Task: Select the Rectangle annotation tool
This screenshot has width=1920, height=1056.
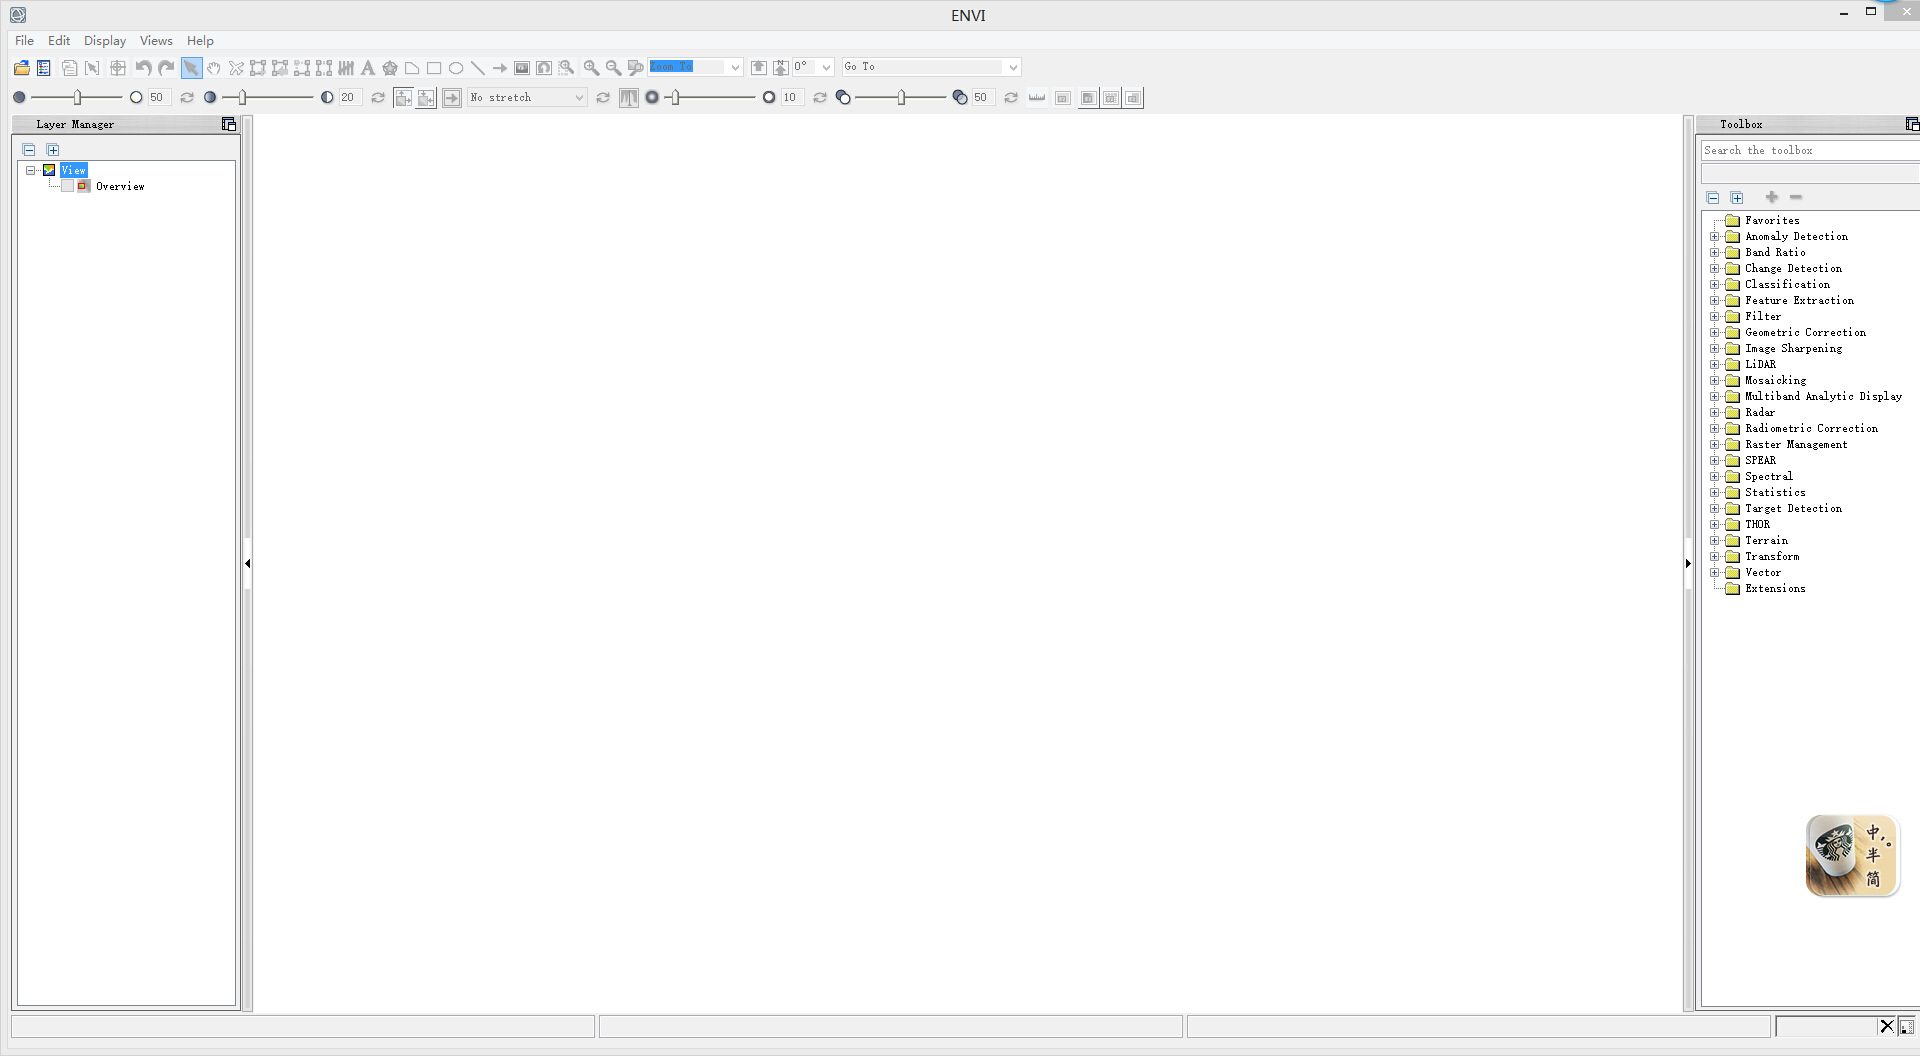Action: [x=434, y=68]
